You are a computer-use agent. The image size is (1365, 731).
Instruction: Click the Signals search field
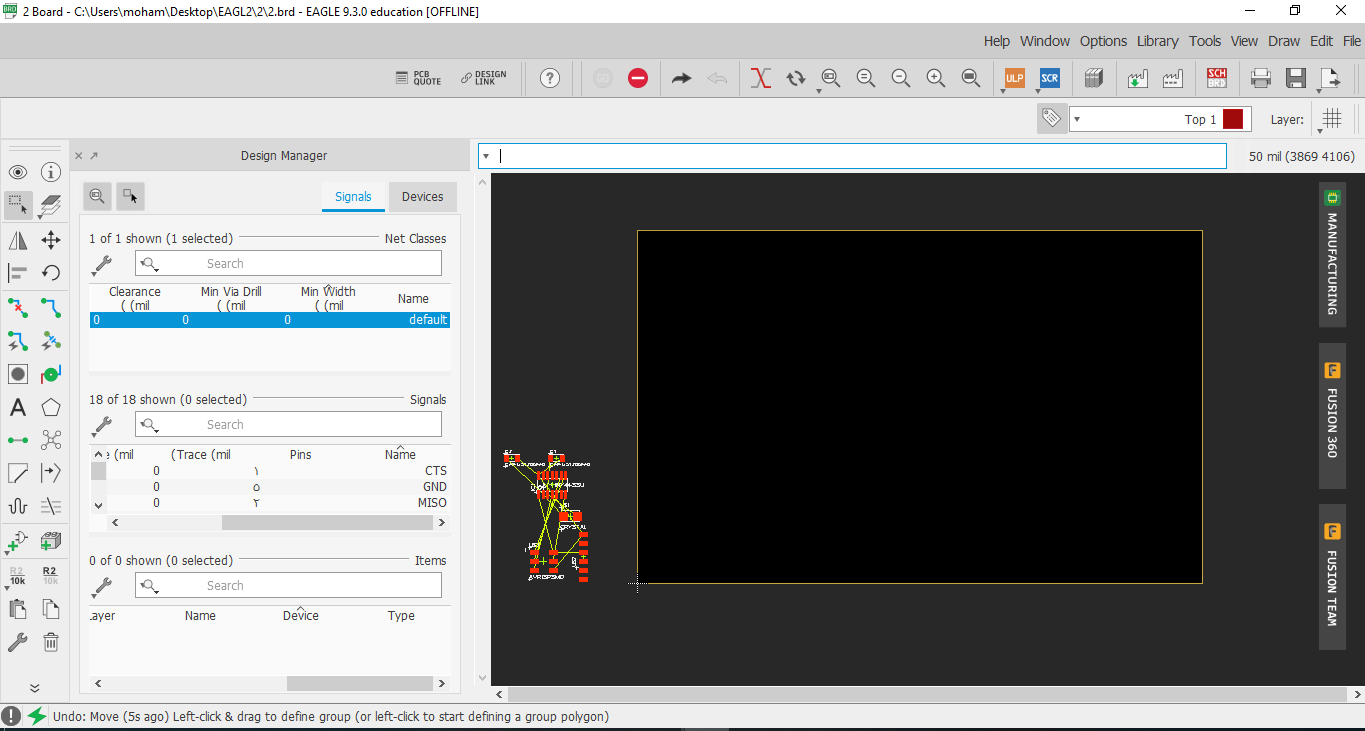[288, 424]
